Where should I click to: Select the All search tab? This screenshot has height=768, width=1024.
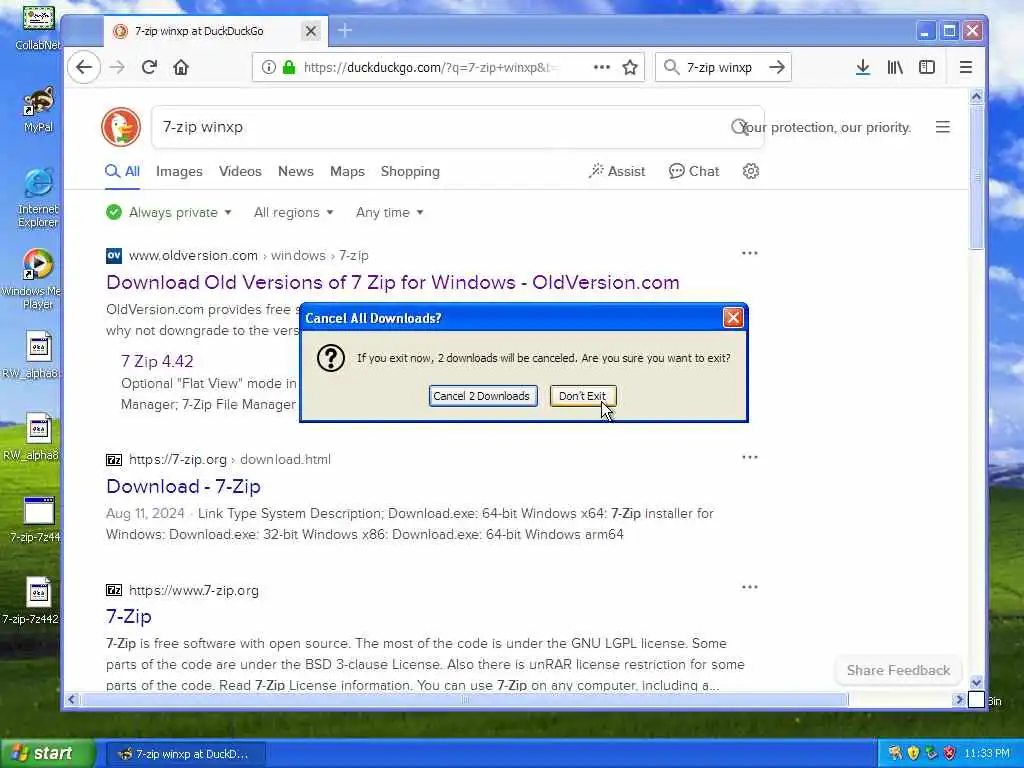pyautogui.click(x=123, y=171)
